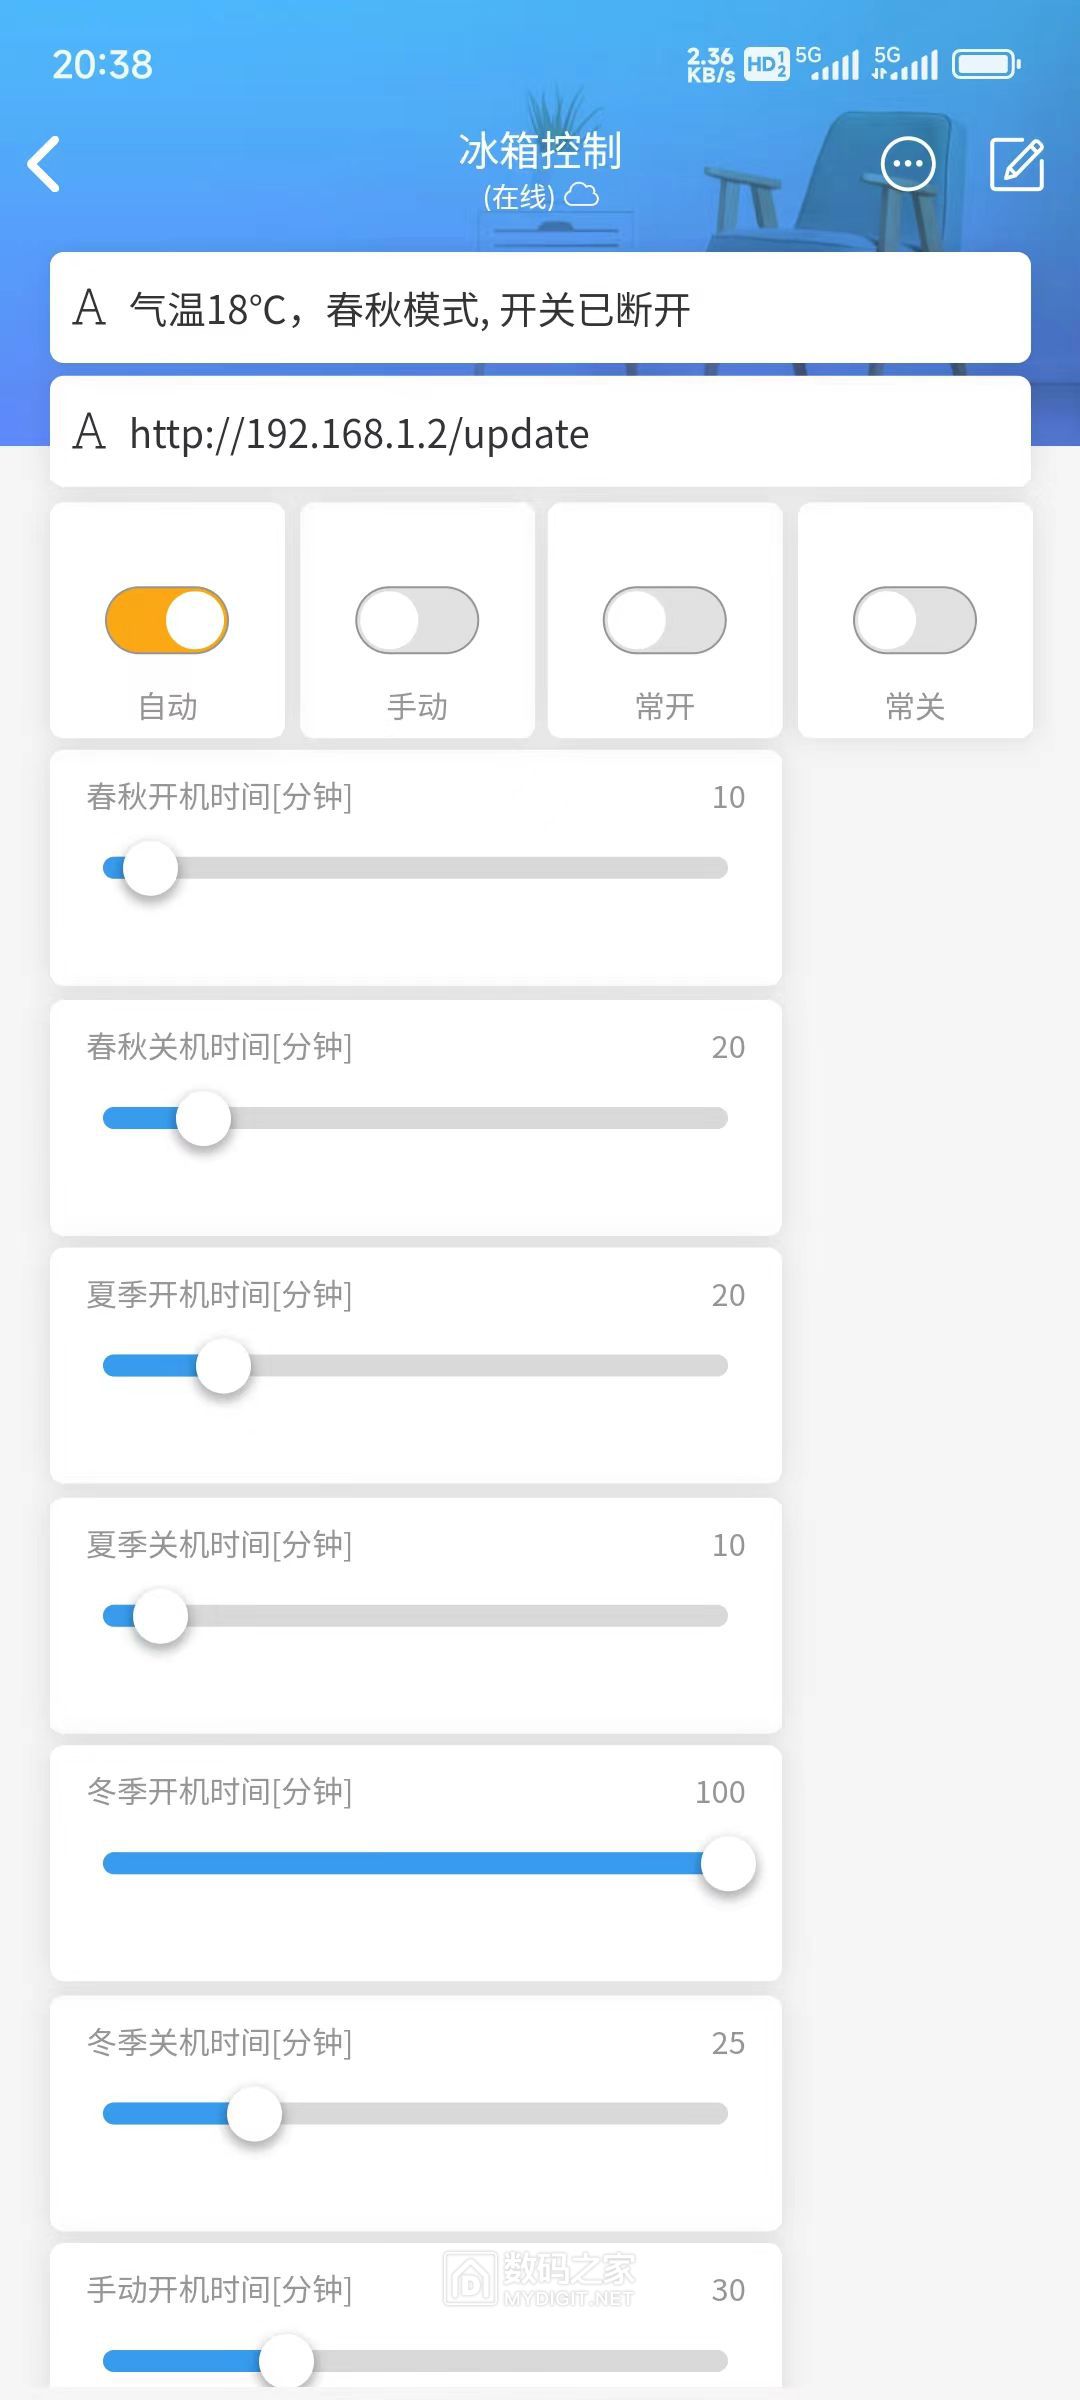The image size is (1080, 2400).
Task: Turn on the 常开 switch
Action: (x=665, y=620)
